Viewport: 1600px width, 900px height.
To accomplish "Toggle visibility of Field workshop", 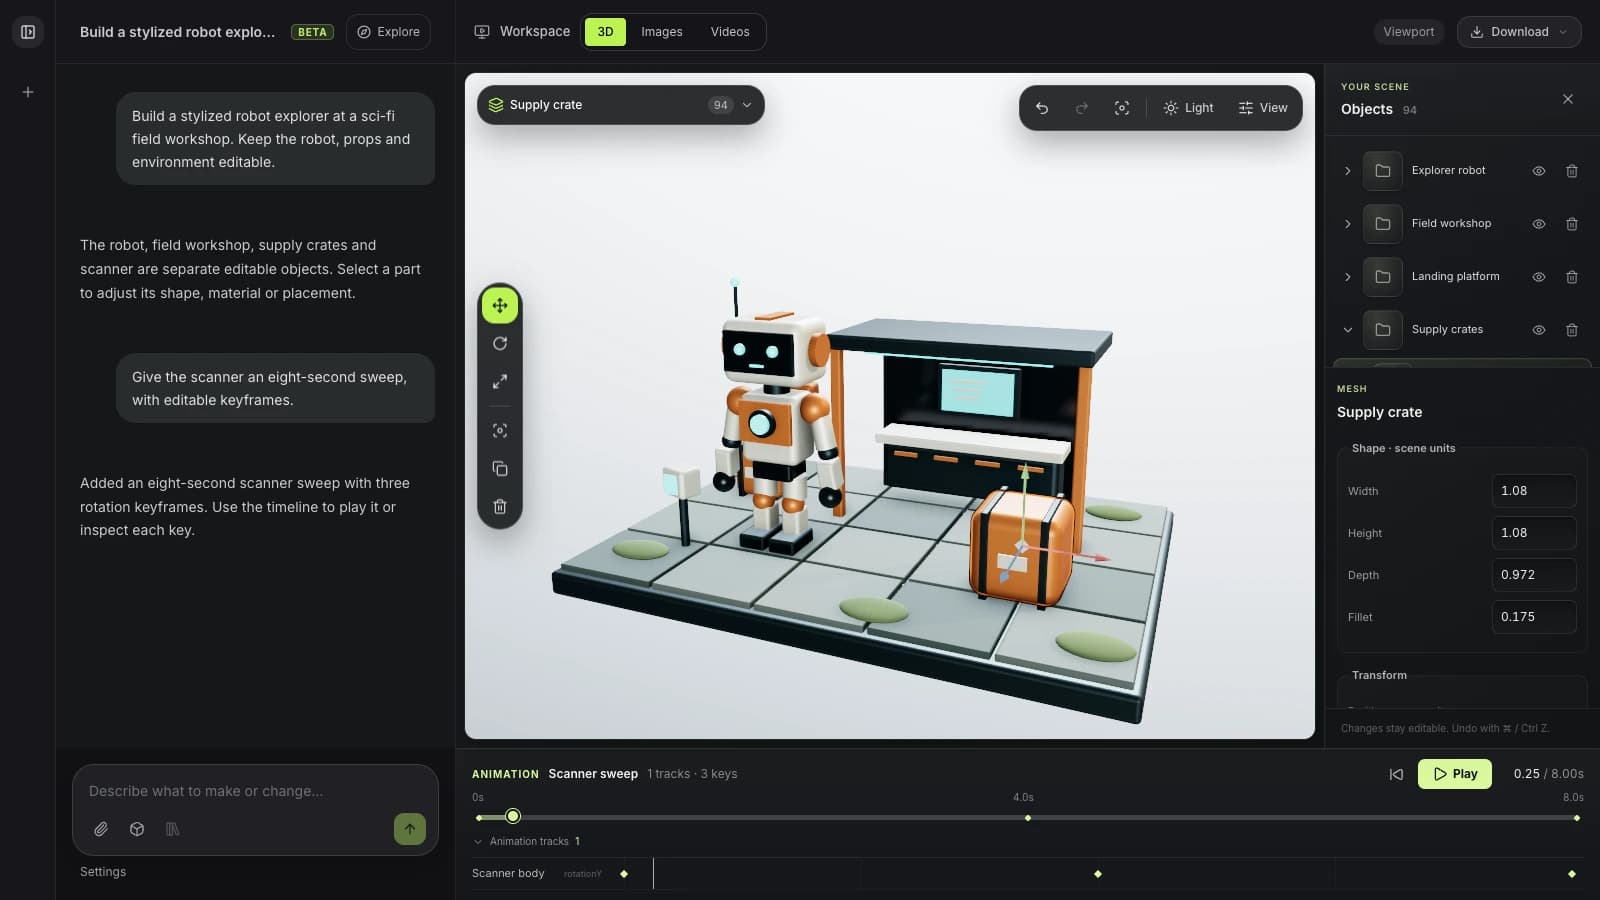I will (x=1539, y=224).
